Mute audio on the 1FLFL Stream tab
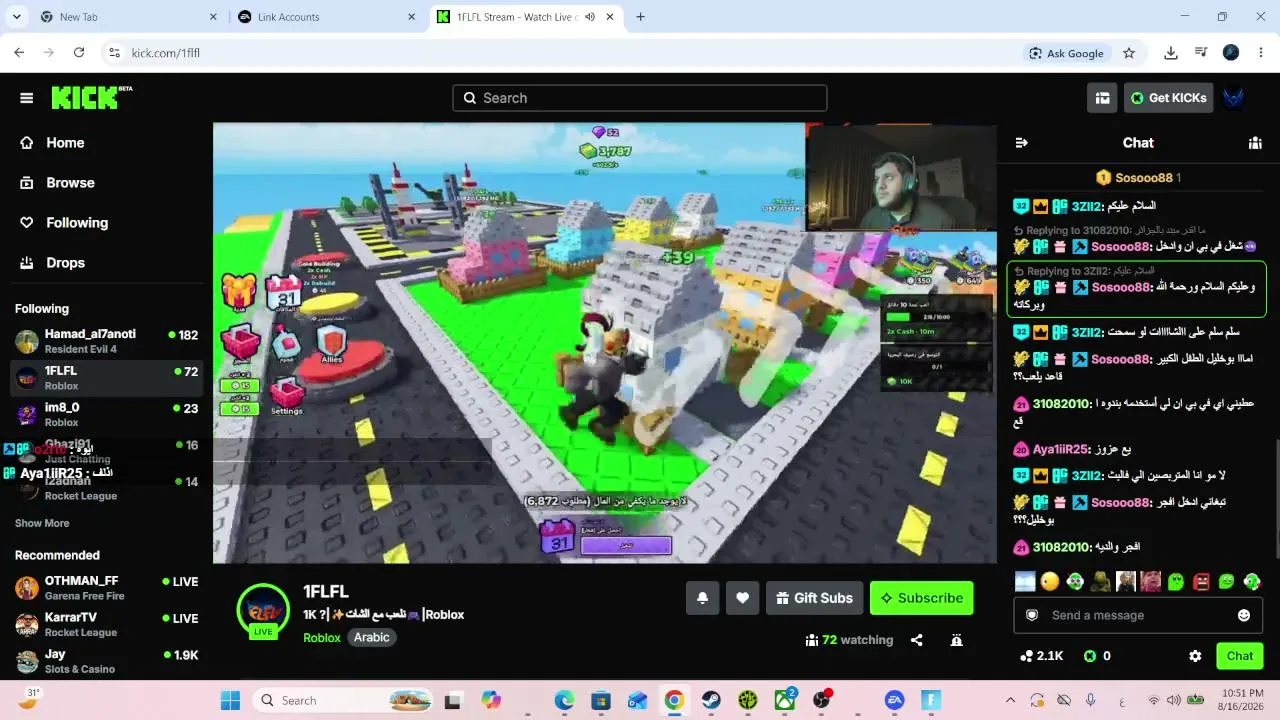The height and width of the screenshot is (720, 1280). 590,17
